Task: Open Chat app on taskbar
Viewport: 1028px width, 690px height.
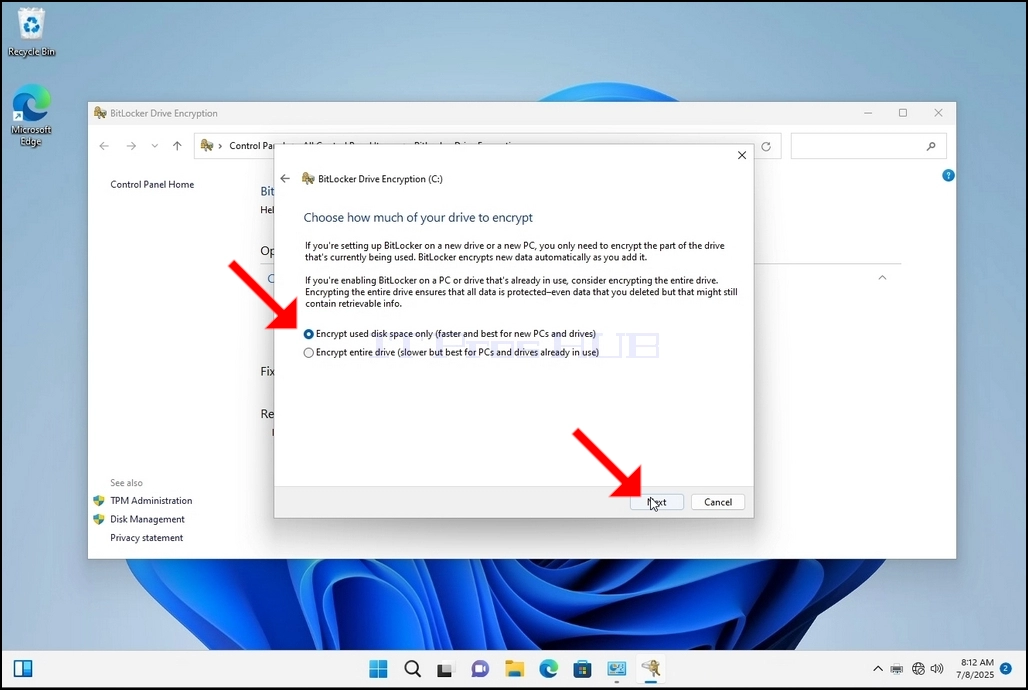Action: pyautogui.click(x=480, y=668)
